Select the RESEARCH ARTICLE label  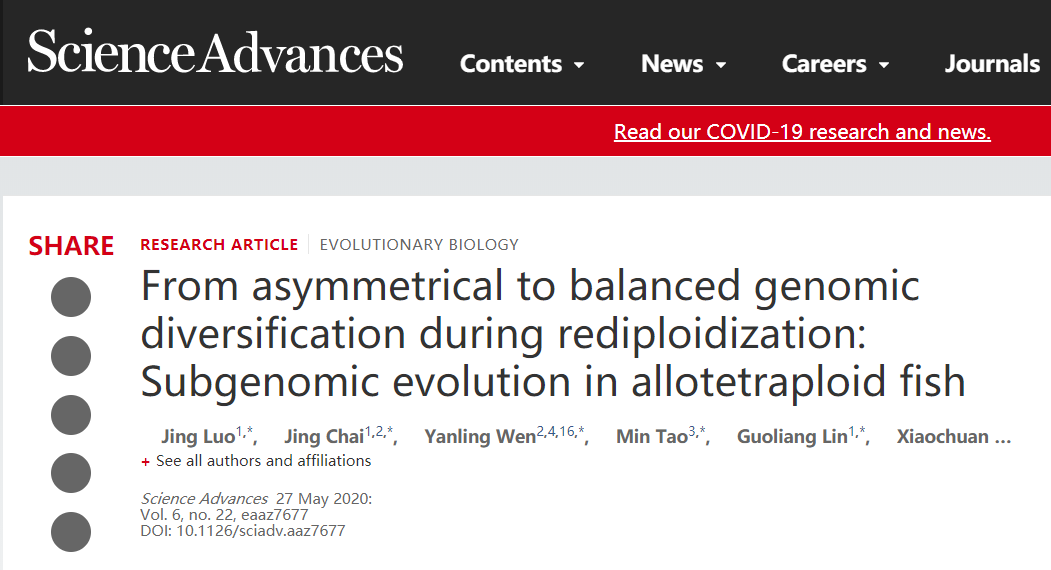pyautogui.click(x=219, y=245)
